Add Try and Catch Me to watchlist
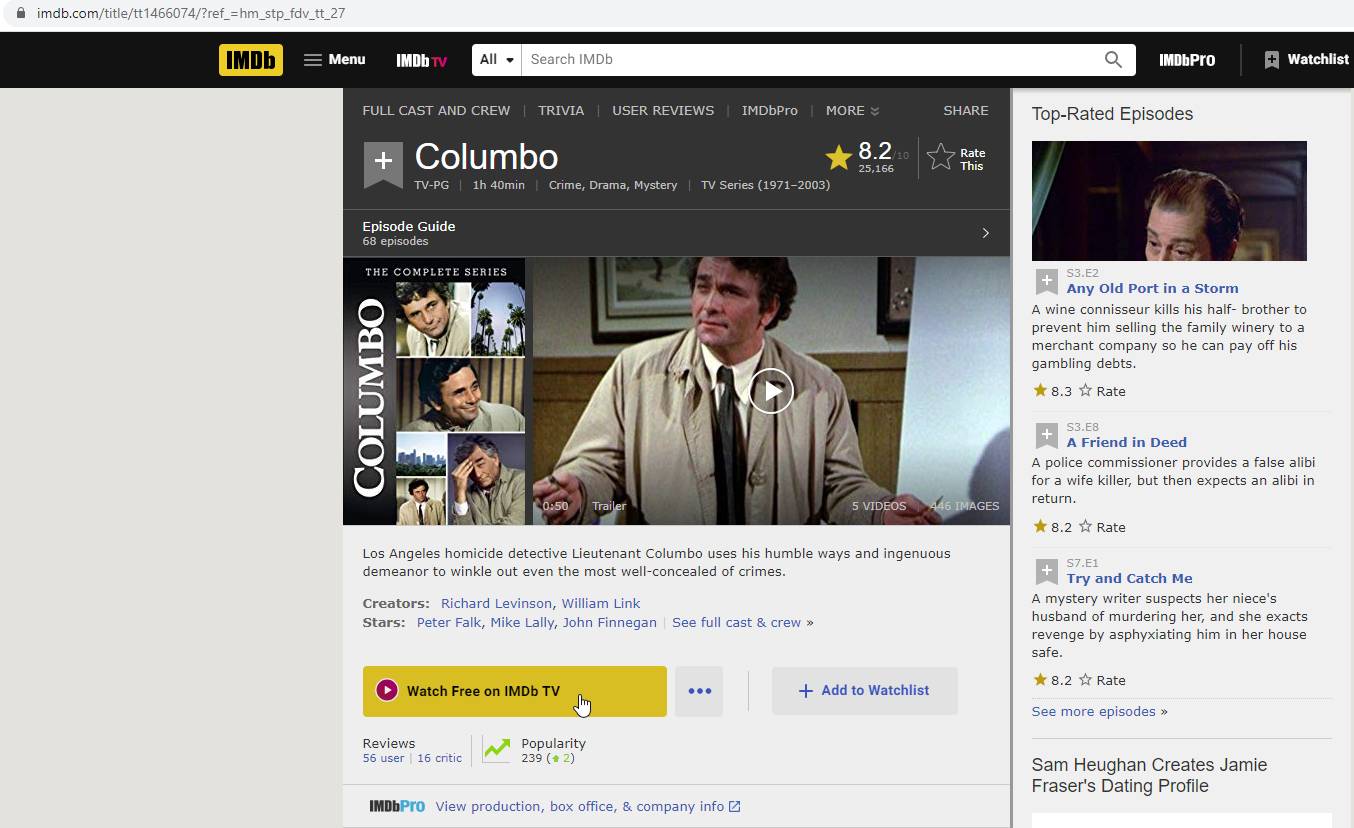Image resolution: width=1354 pixels, height=828 pixels. 1046,571
